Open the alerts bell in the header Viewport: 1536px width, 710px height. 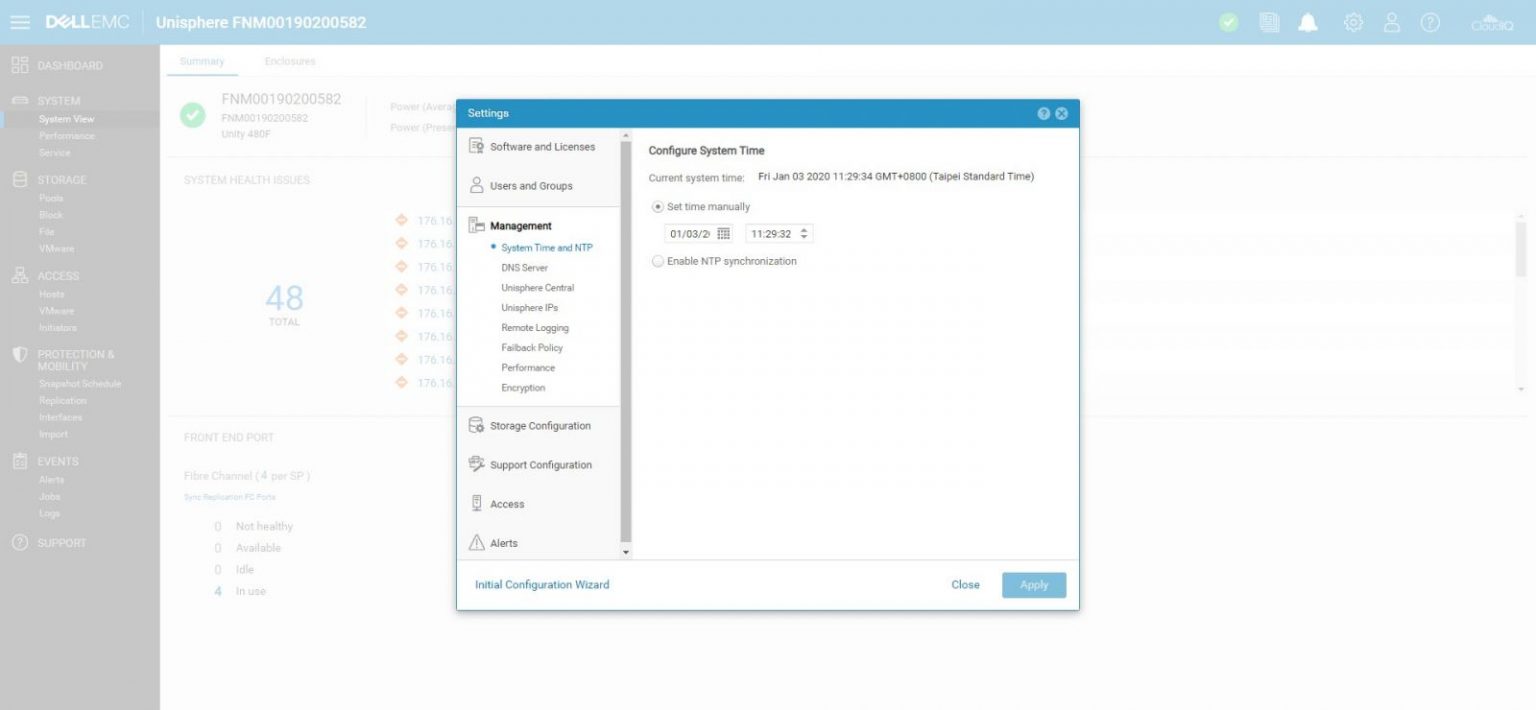(x=1308, y=22)
